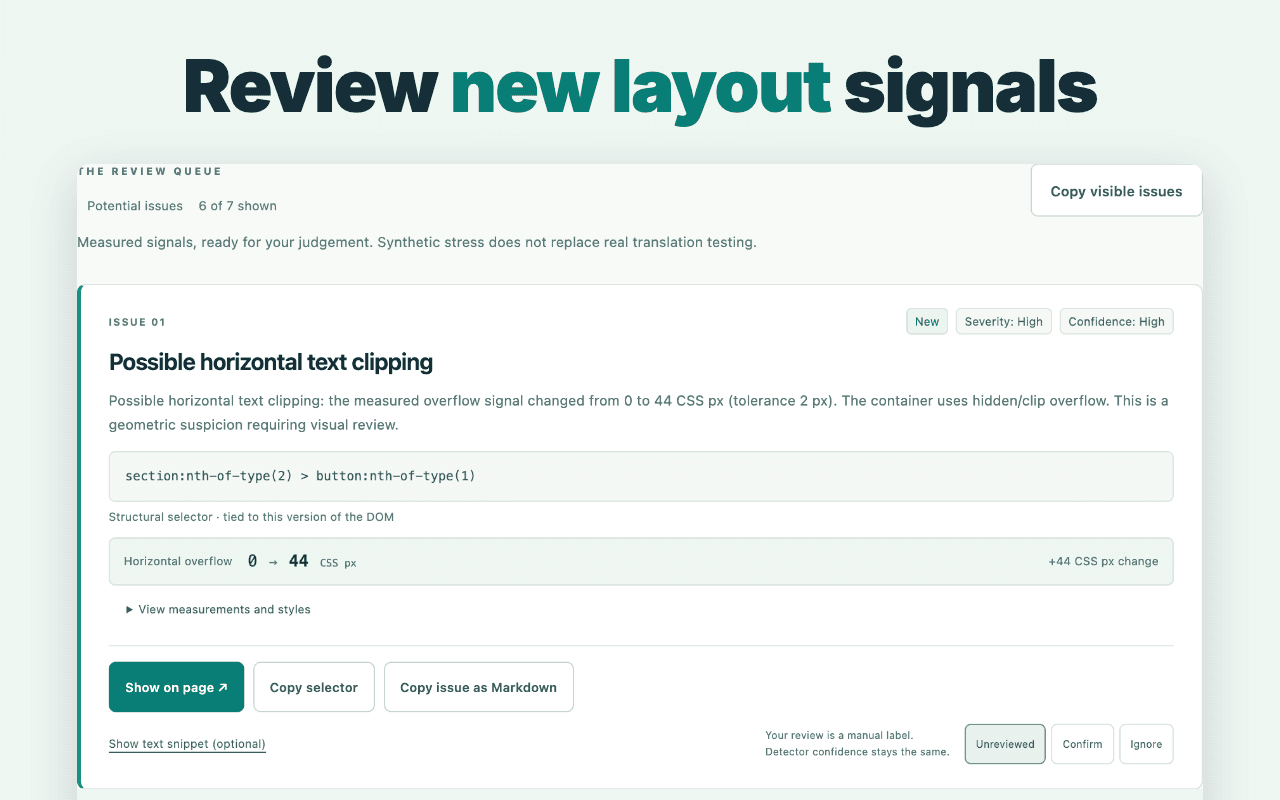Select the Unreviewed review label
The height and width of the screenshot is (800, 1280).
click(1005, 744)
